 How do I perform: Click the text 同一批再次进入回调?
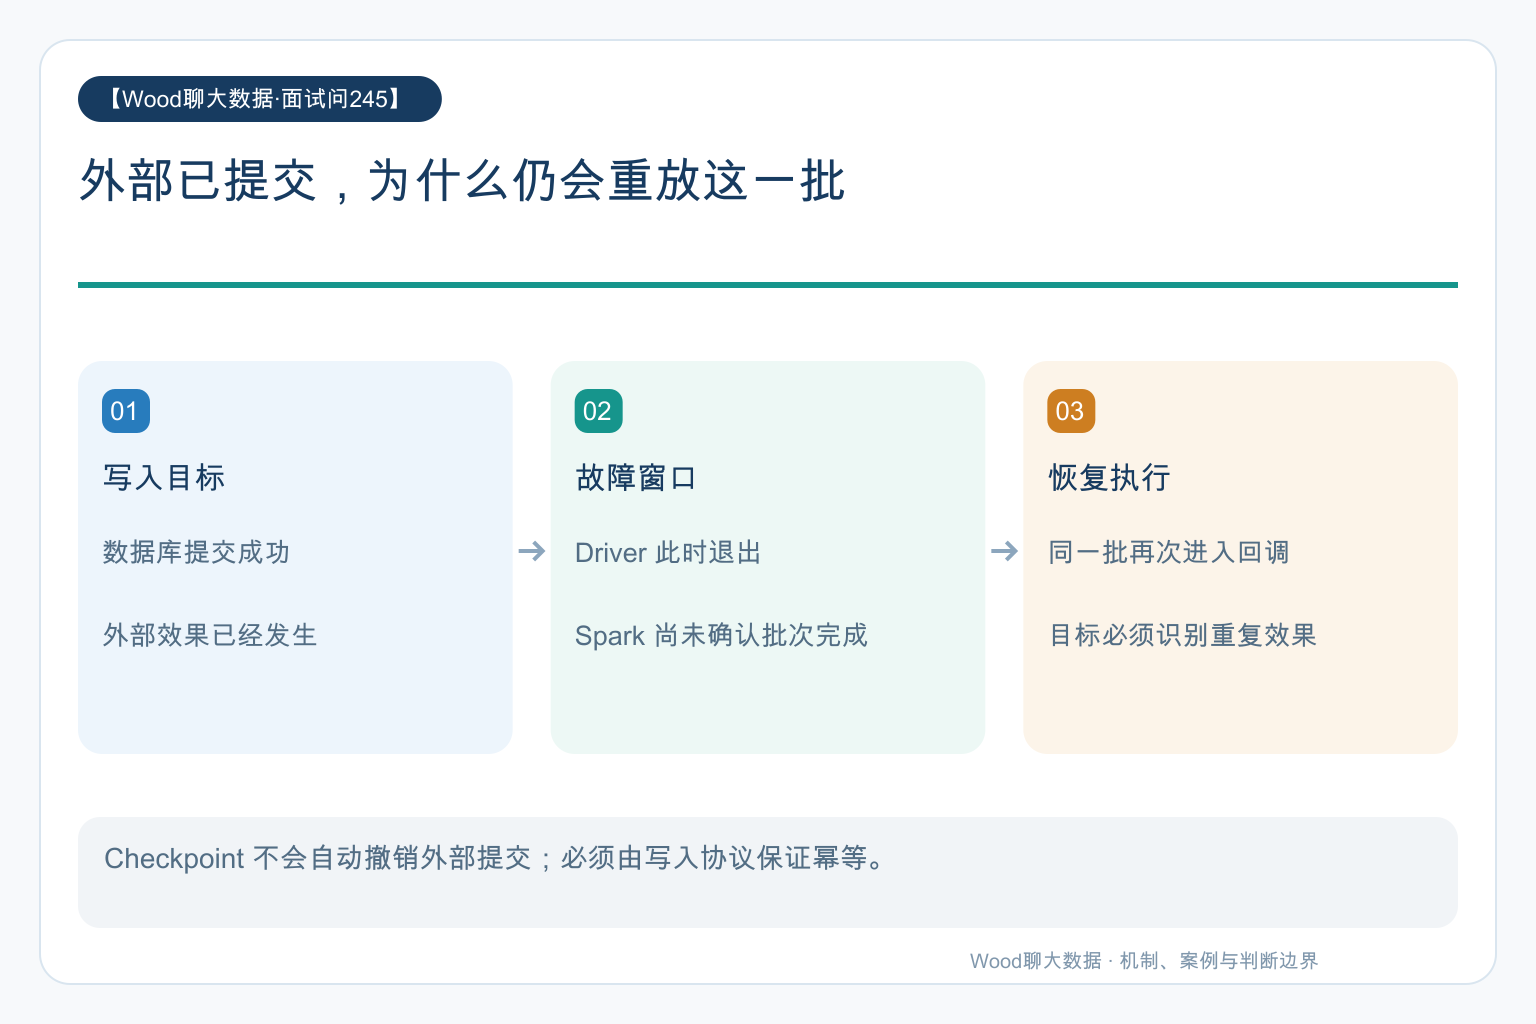[x=1169, y=552]
